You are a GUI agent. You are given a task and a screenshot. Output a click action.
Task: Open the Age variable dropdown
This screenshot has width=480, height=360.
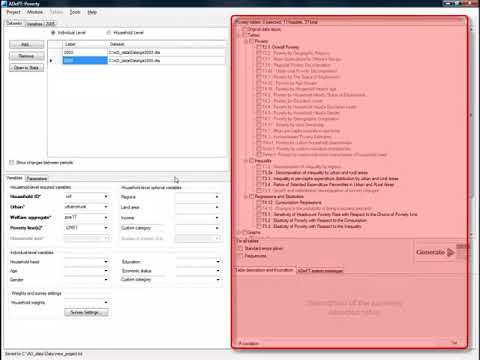[x=106, y=271]
